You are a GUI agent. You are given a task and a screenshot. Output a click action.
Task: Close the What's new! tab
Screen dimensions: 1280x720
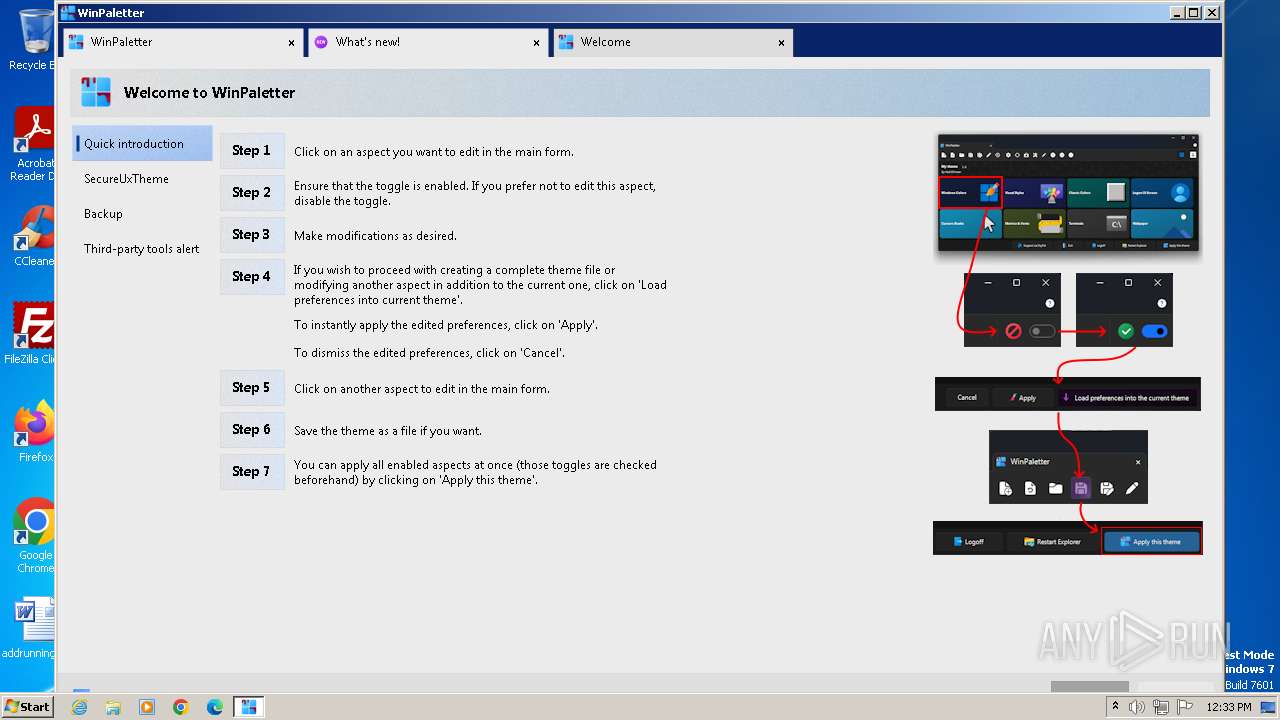pos(537,43)
